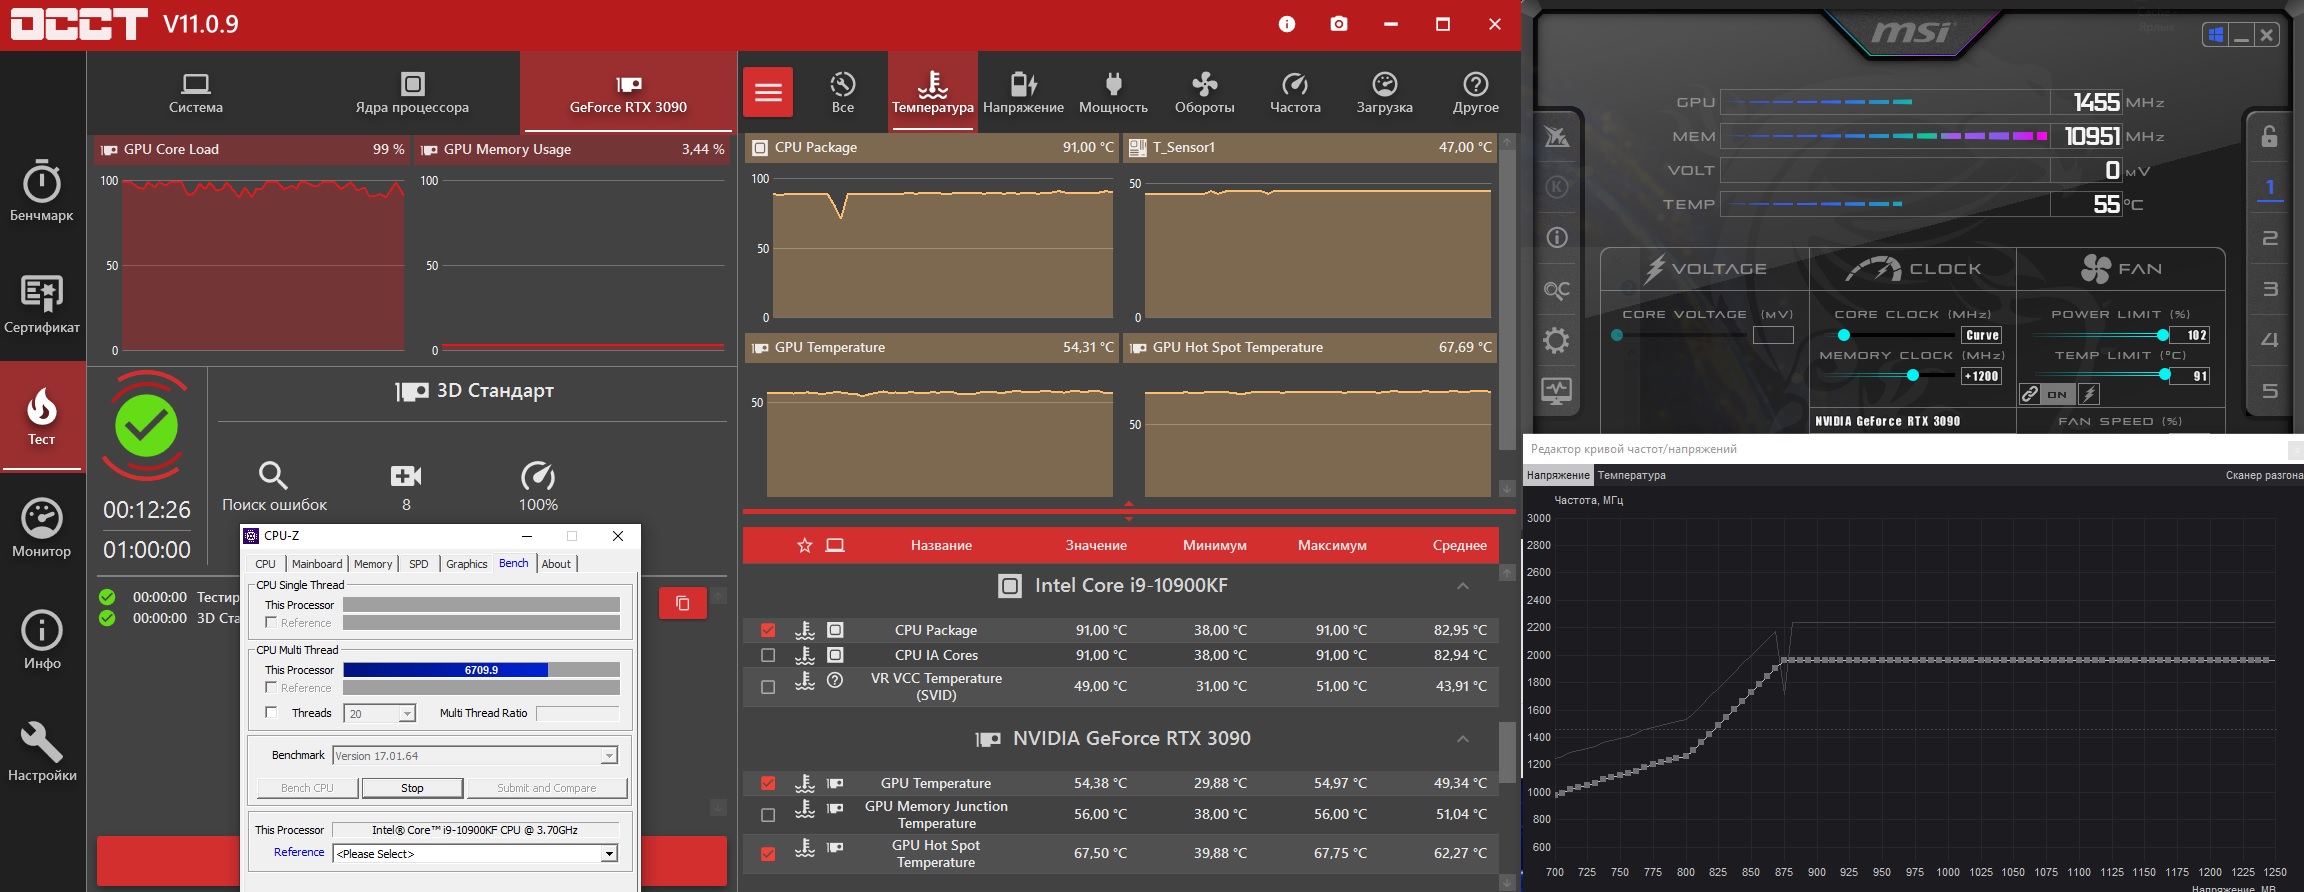Uncheck the GPU Temperature sensor checkbox
This screenshot has height=892, width=2304.
click(x=768, y=783)
